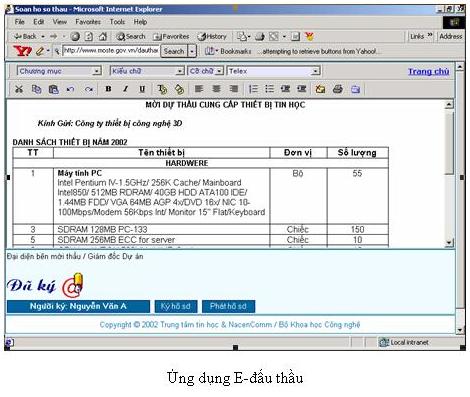Image resolution: width=470 pixels, height=397 pixels.
Task: Open the Chương mục dropdown
Action: pyautogui.click(x=59, y=71)
